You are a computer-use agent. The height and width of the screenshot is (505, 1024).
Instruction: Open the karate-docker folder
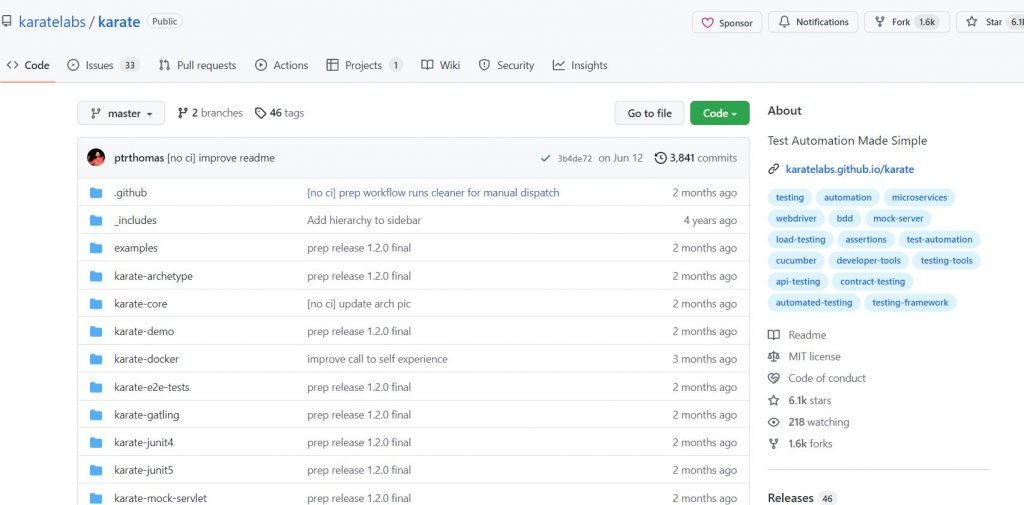pyautogui.click(x=146, y=359)
